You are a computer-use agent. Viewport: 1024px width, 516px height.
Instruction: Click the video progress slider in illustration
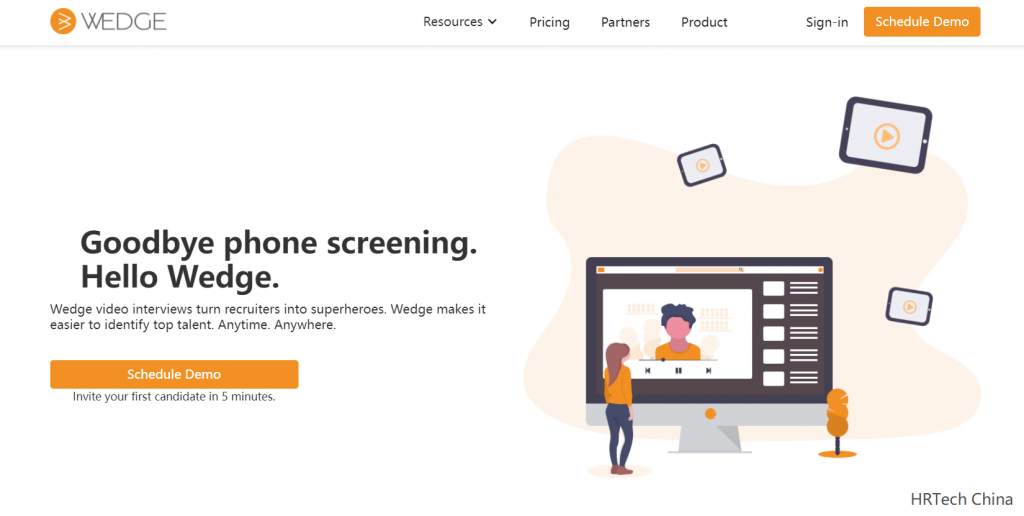click(677, 359)
